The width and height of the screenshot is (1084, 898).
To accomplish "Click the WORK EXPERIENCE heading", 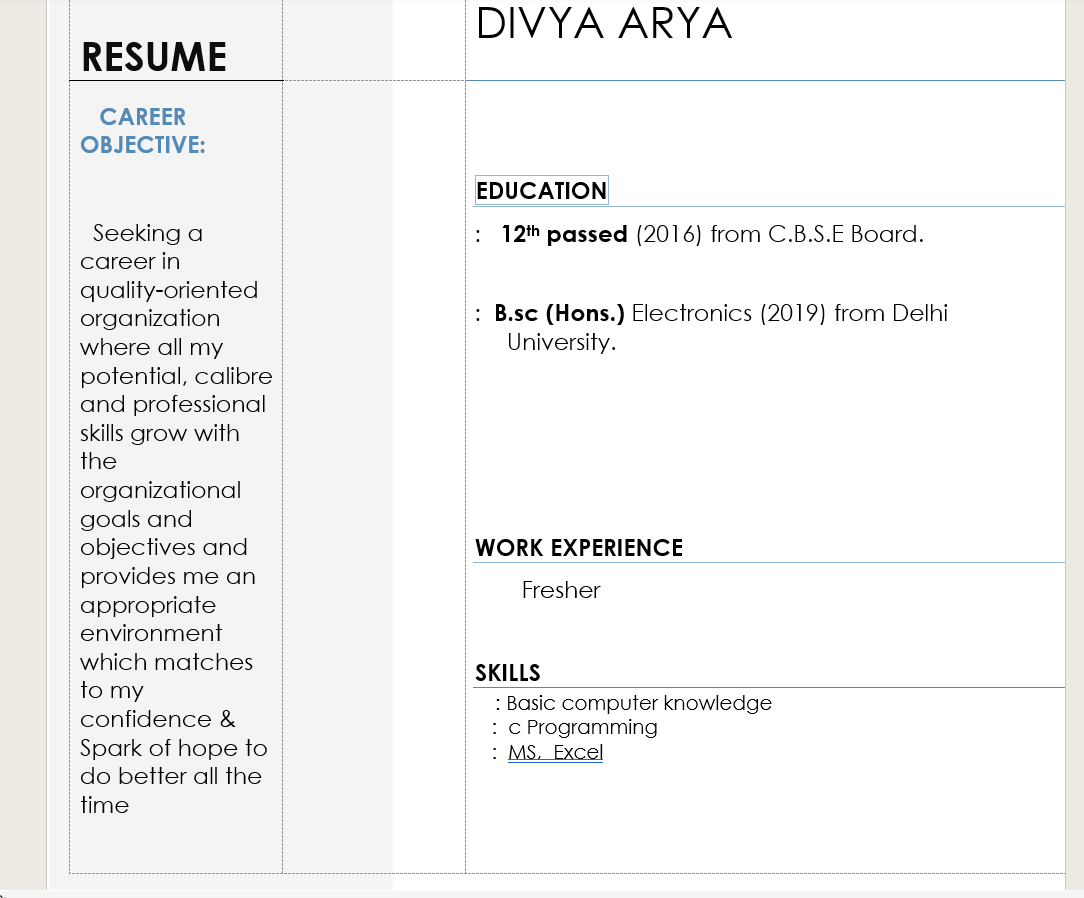I will point(579,548).
